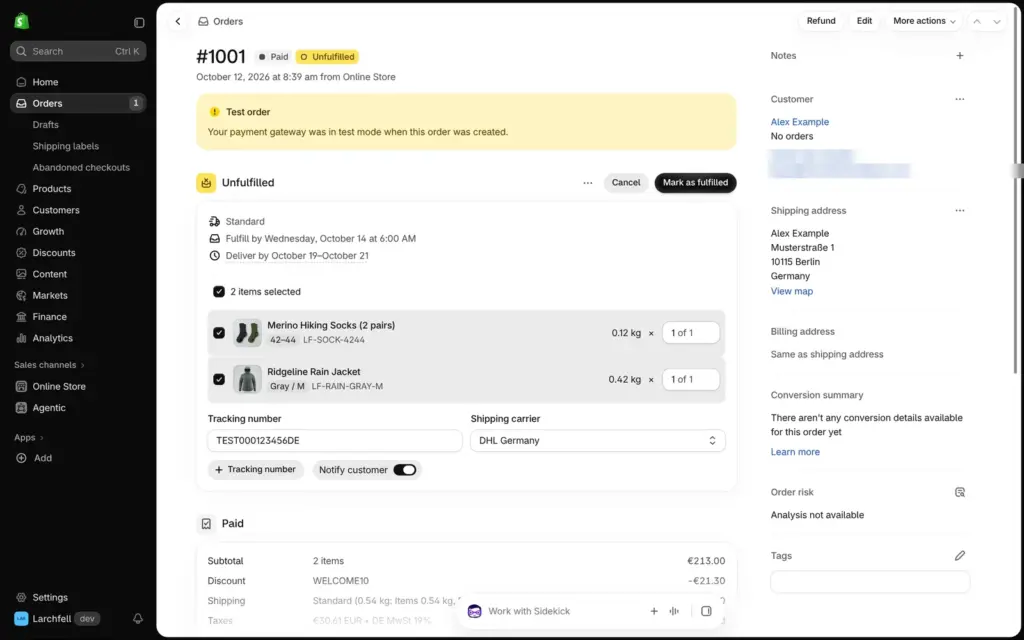This screenshot has height=640, width=1024.
Task: Click the Sidekick voice waveform icon
Action: click(x=674, y=611)
